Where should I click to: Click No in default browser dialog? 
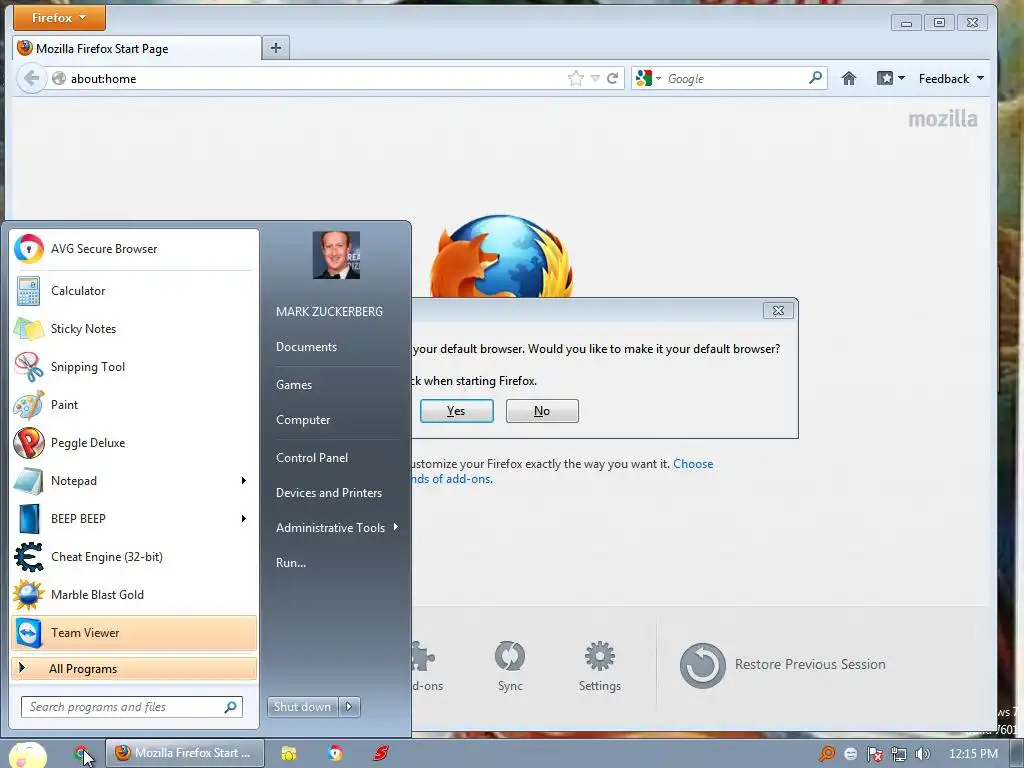tap(542, 411)
